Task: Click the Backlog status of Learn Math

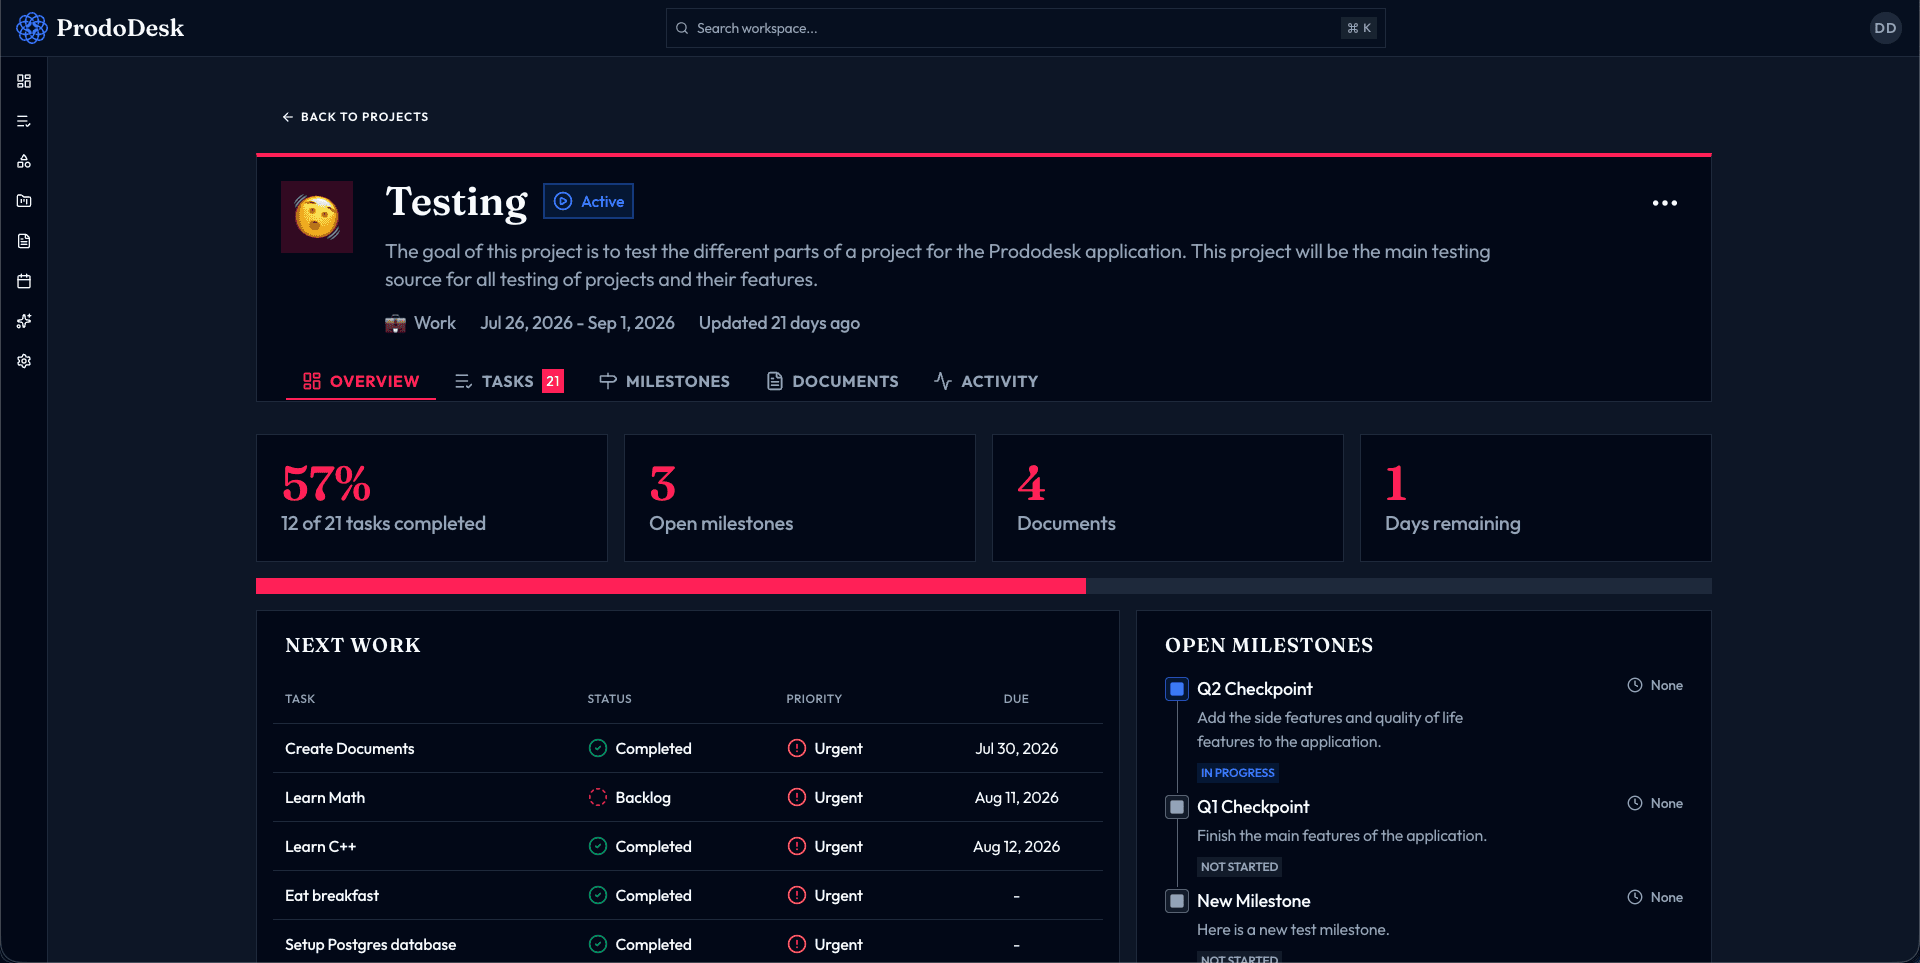Action: pyautogui.click(x=630, y=797)
